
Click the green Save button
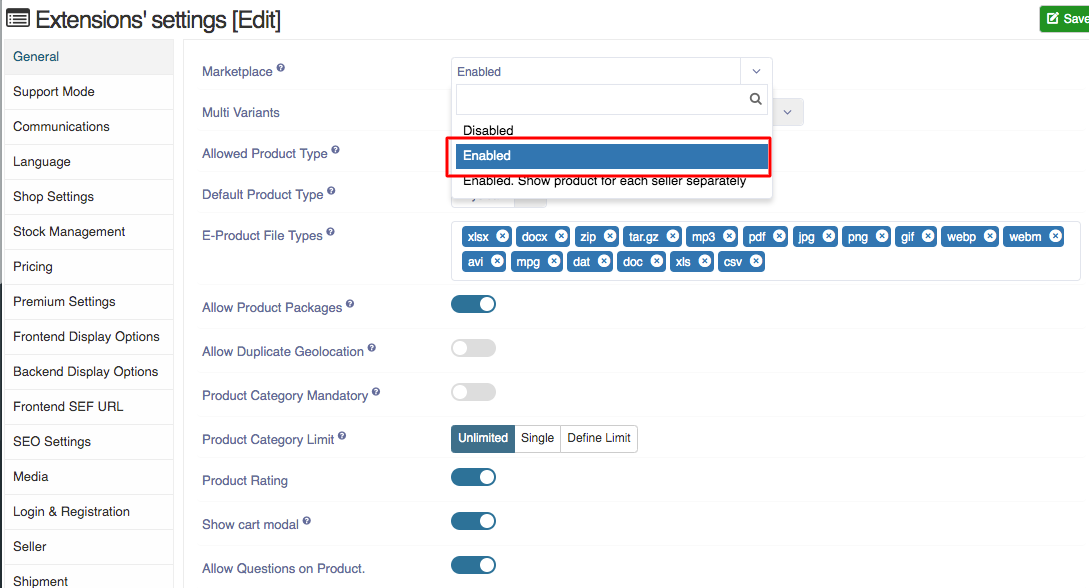coord(1065,19)
